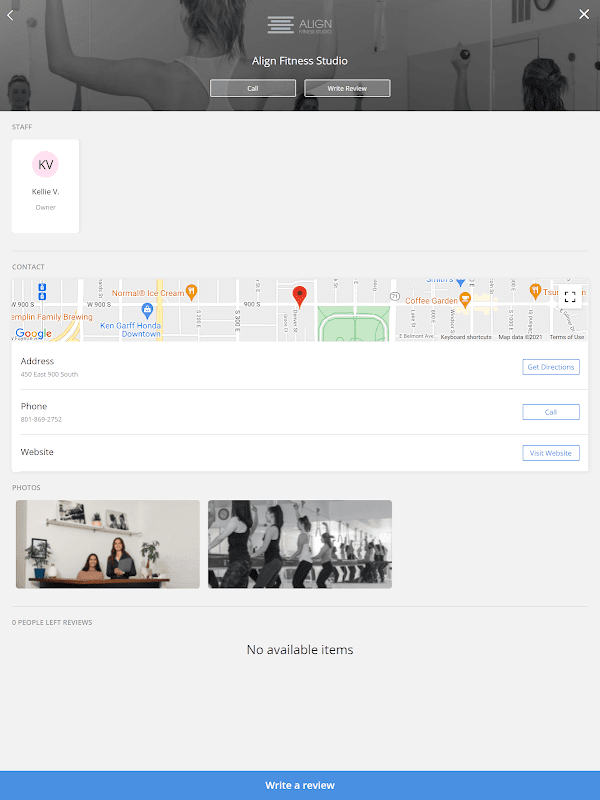The width and height of the screenshot is (600, 800).
Task: Click the red location pin on map
Action: [x=299, y=296]
